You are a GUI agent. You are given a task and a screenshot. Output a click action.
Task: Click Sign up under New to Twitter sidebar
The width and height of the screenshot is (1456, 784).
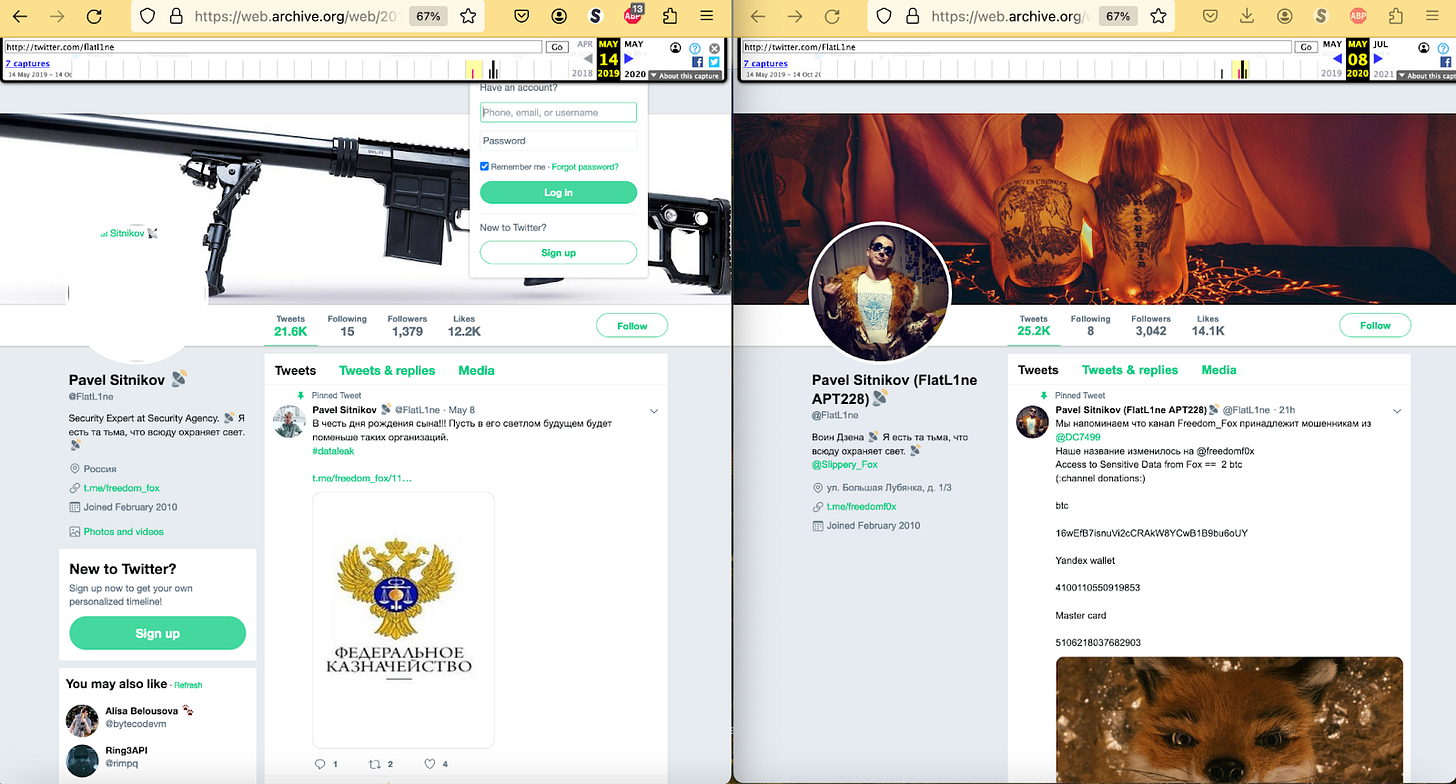point(157,633)
